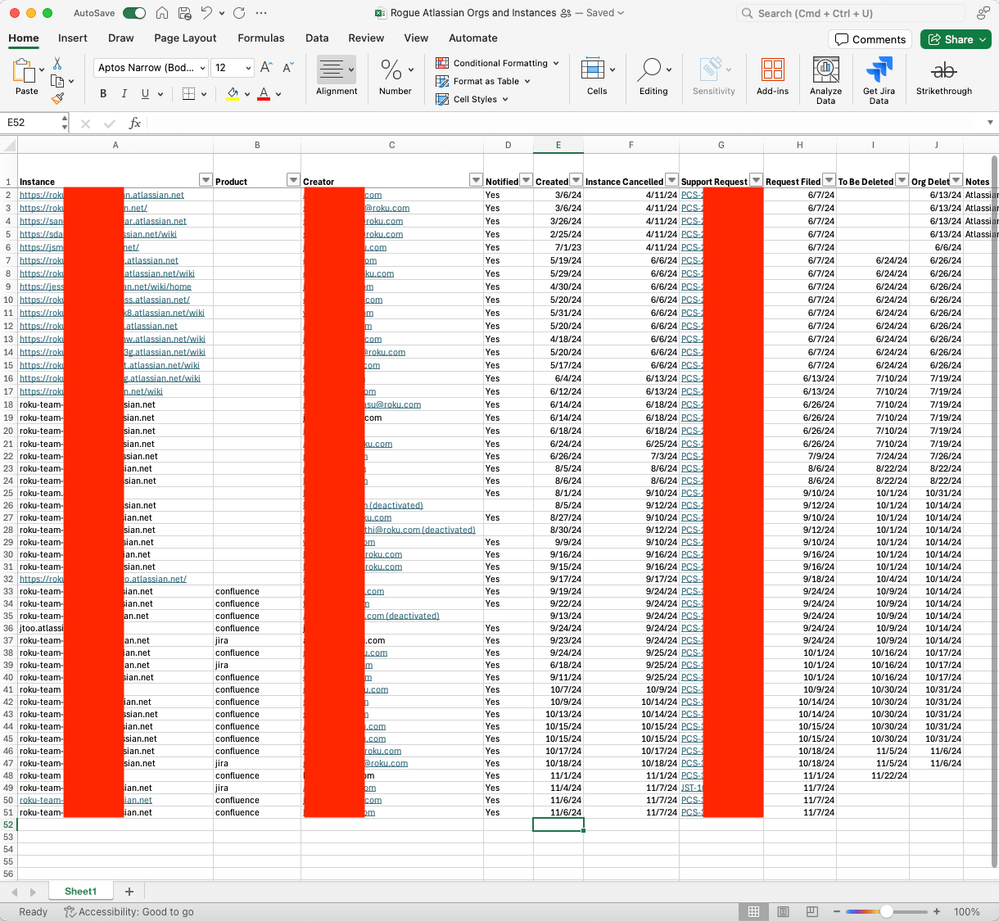This screenshot has width=999, height=921.
Task: Toggle Underline formatting
Action: tap(145, 94)
